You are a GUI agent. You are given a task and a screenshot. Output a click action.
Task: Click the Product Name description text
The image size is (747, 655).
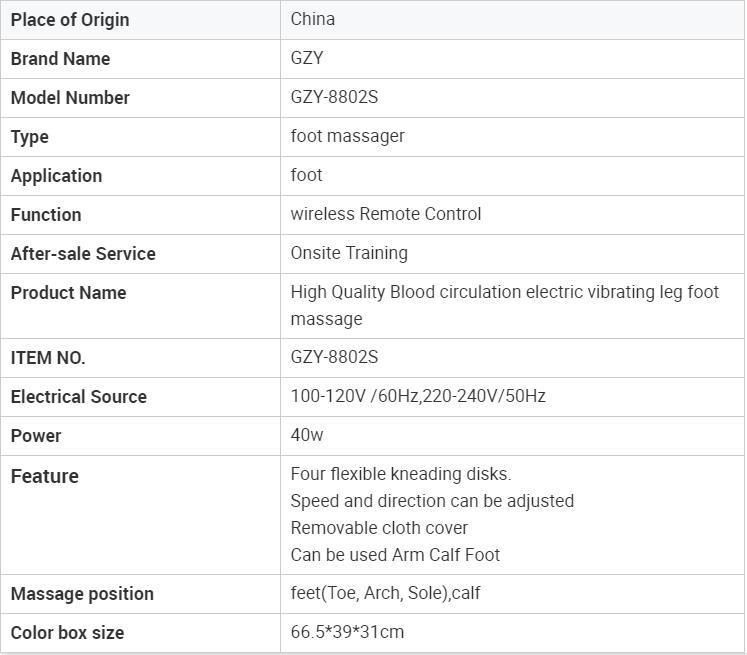tap(505, 305)
